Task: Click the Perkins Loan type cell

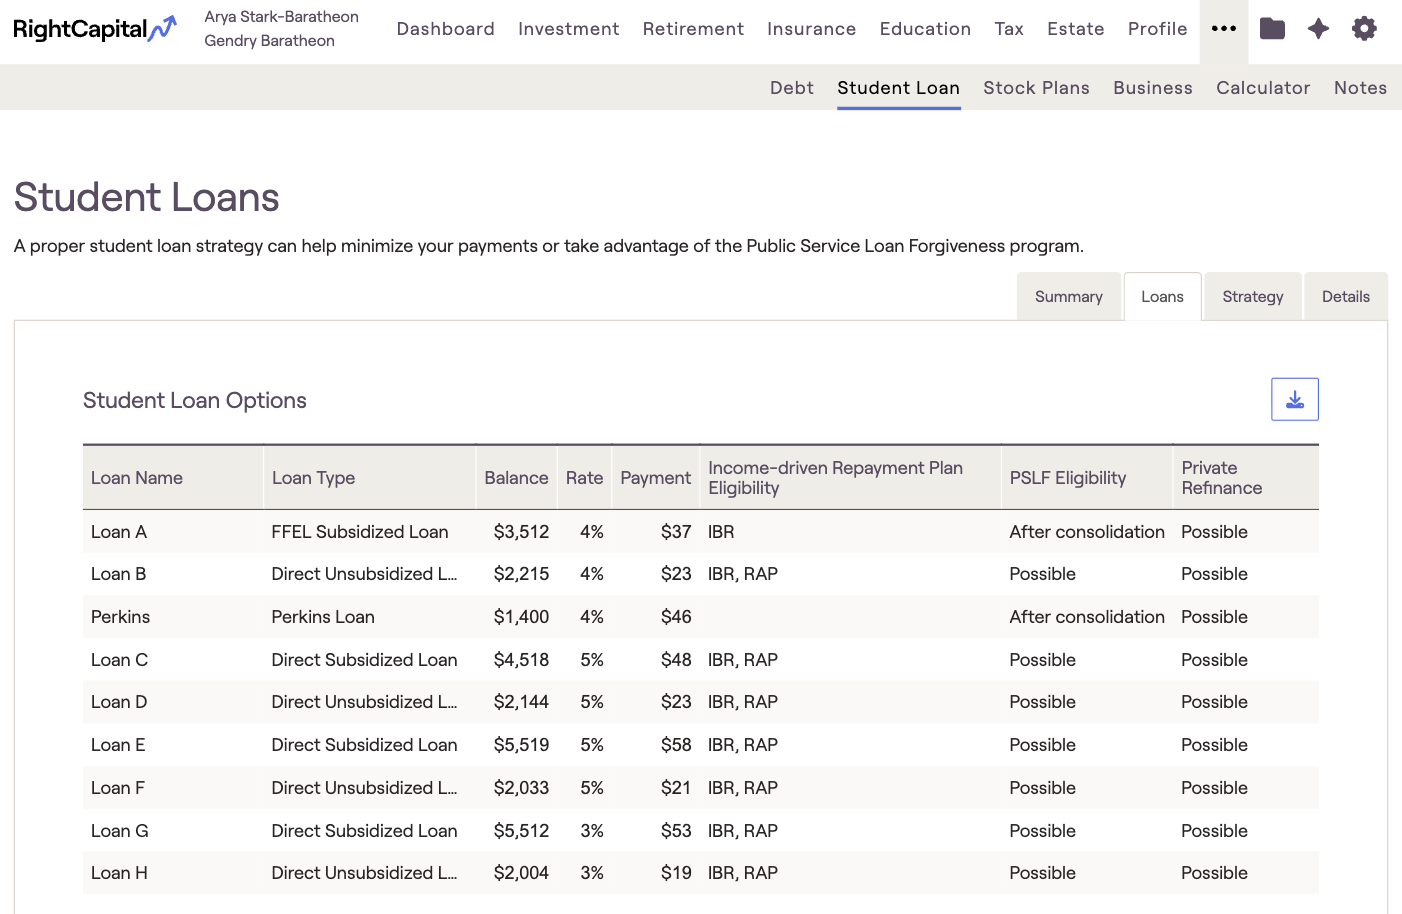Action: (323, 617)
